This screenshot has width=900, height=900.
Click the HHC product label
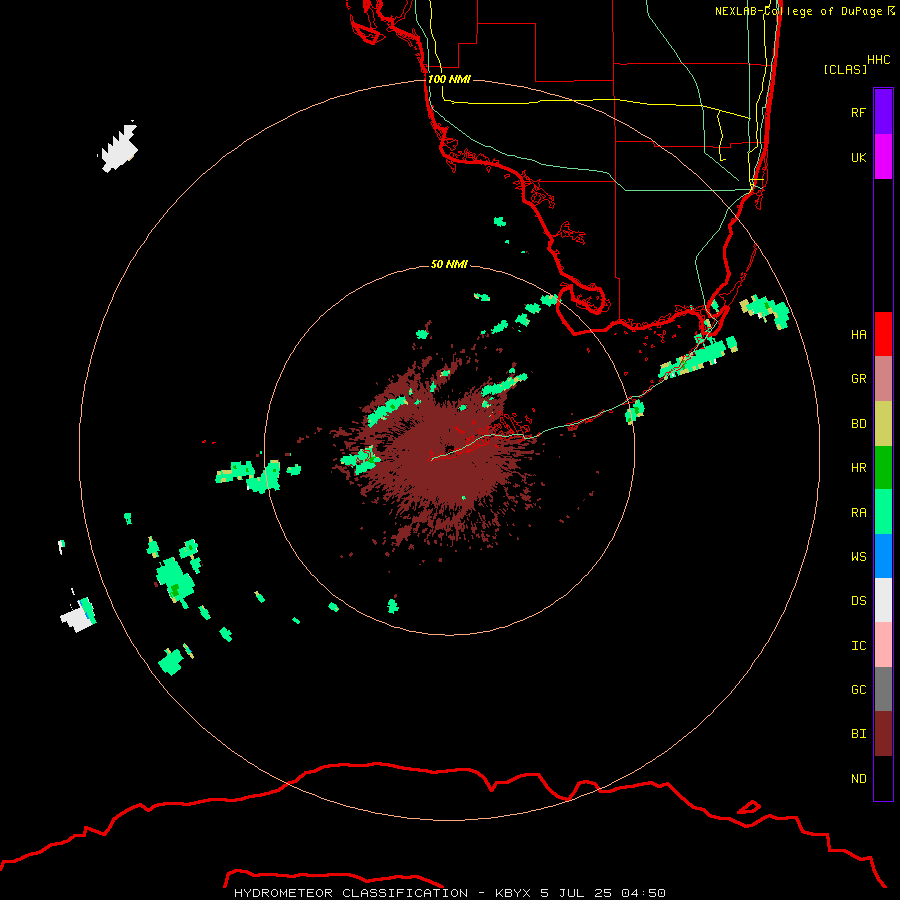point(879,60)
